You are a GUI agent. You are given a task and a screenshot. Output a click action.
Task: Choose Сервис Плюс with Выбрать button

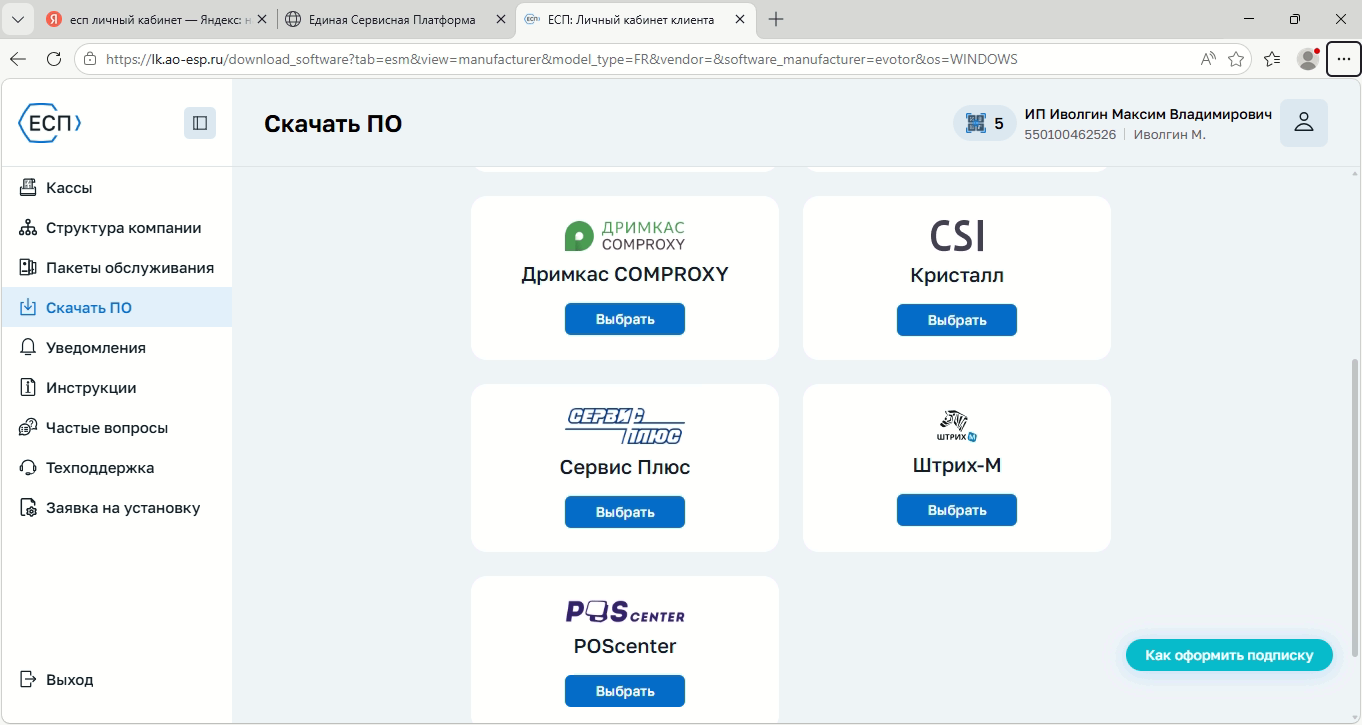coord(625,512)
